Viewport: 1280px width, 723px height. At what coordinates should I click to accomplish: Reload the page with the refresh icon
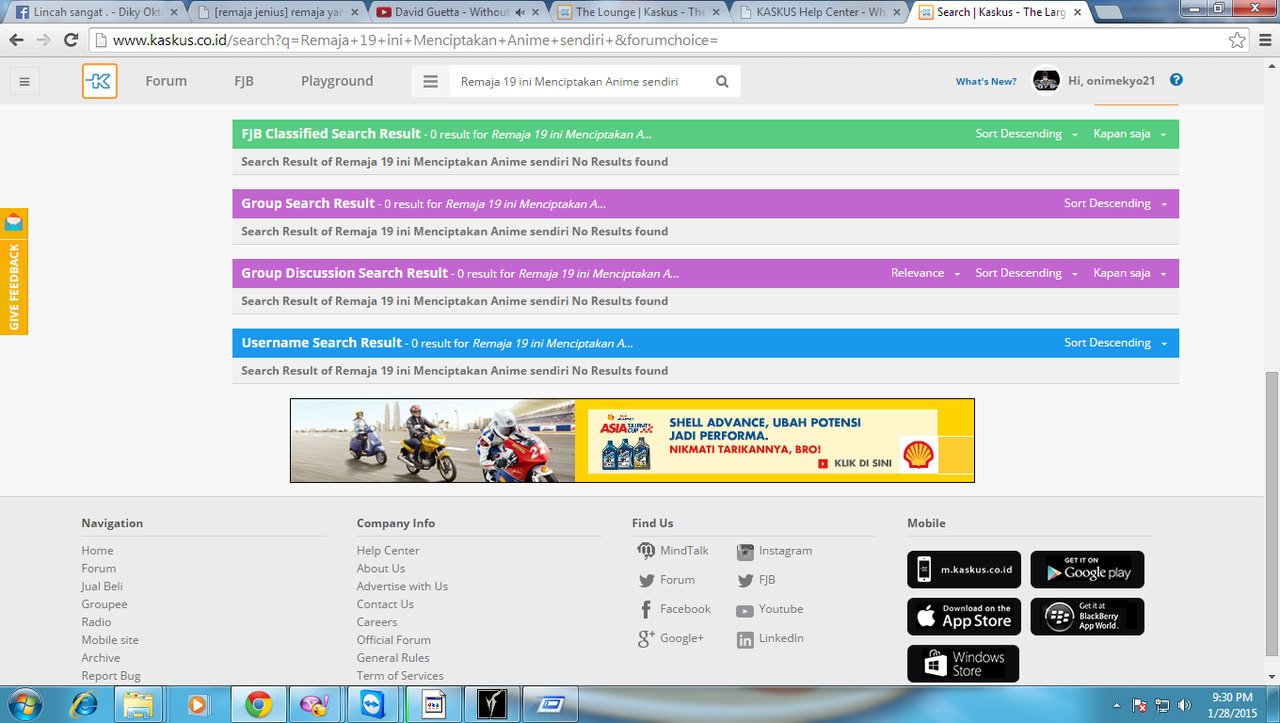pyautogui.click(x=70, y=40)
